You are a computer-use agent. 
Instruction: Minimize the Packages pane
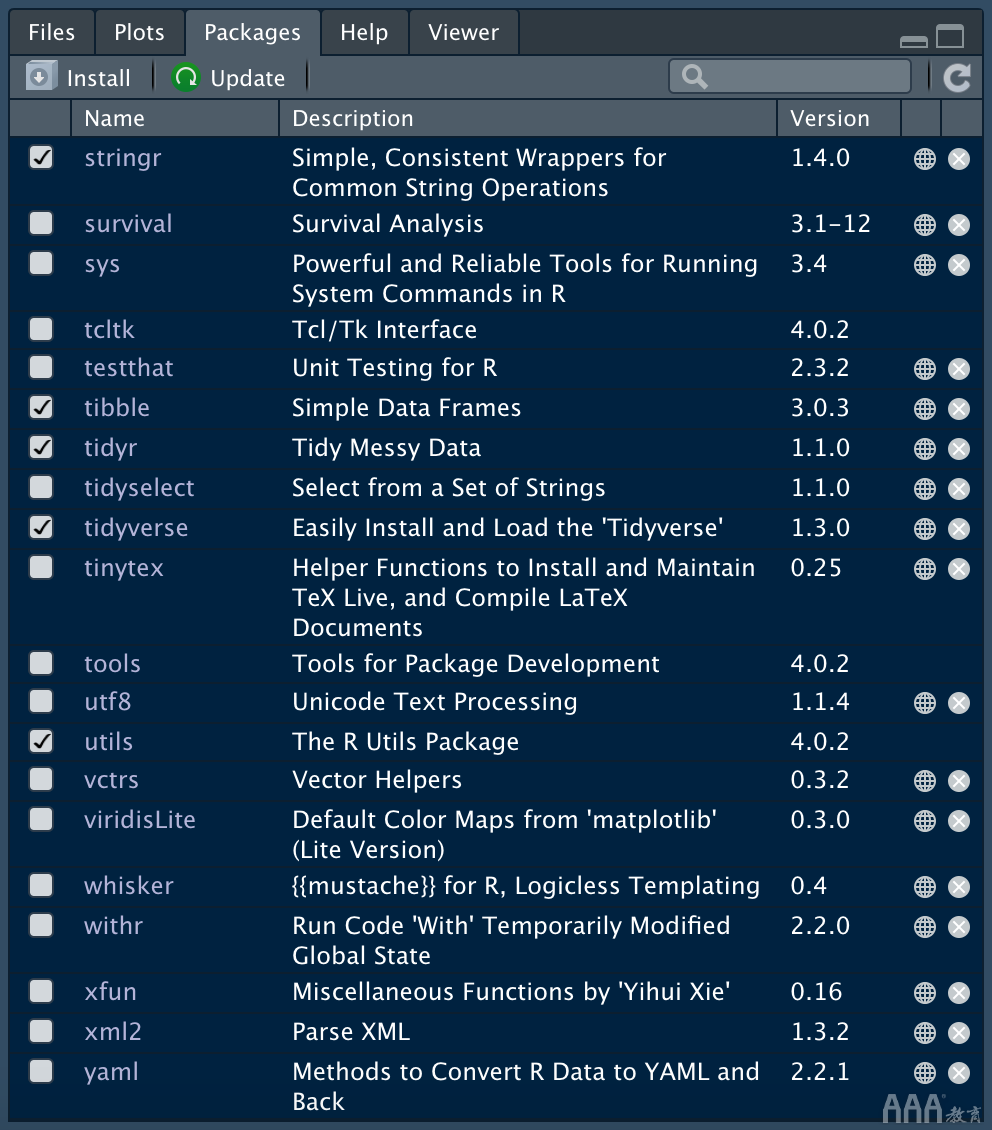[913, 42]
